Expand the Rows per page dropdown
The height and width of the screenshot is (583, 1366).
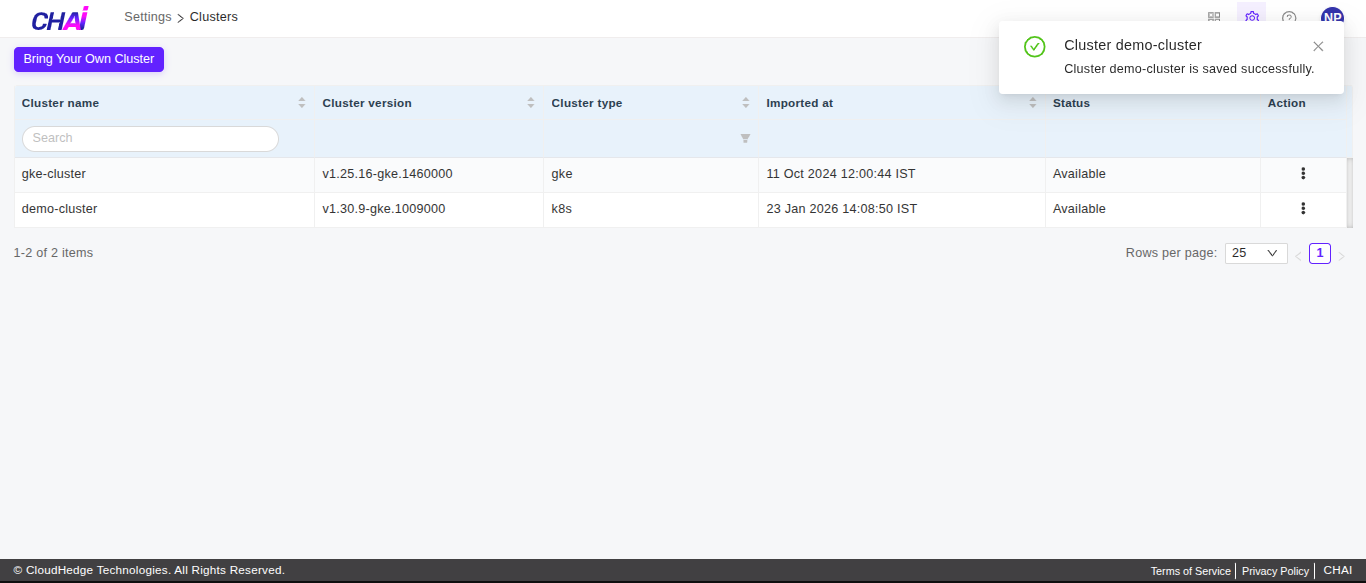pos(1256,253)
